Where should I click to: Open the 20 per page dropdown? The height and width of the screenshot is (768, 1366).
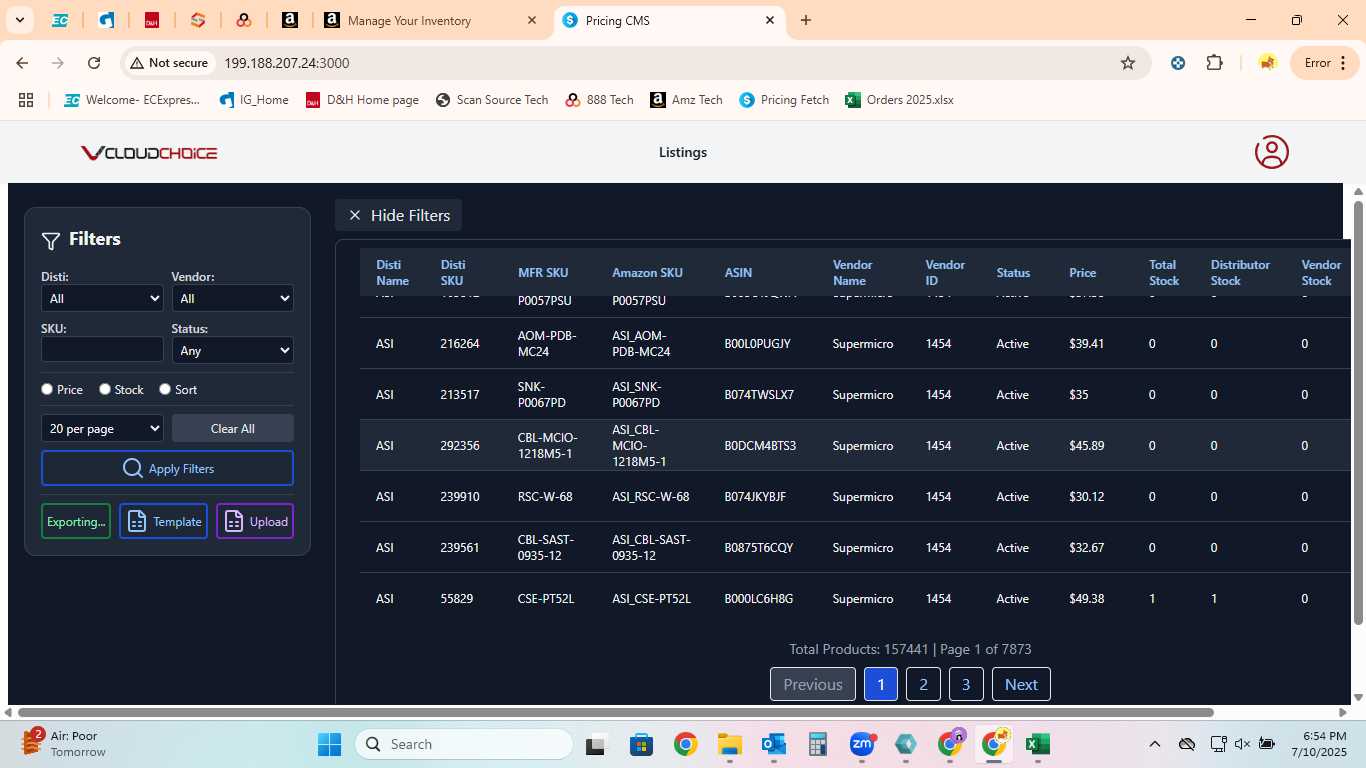[102, 428]
